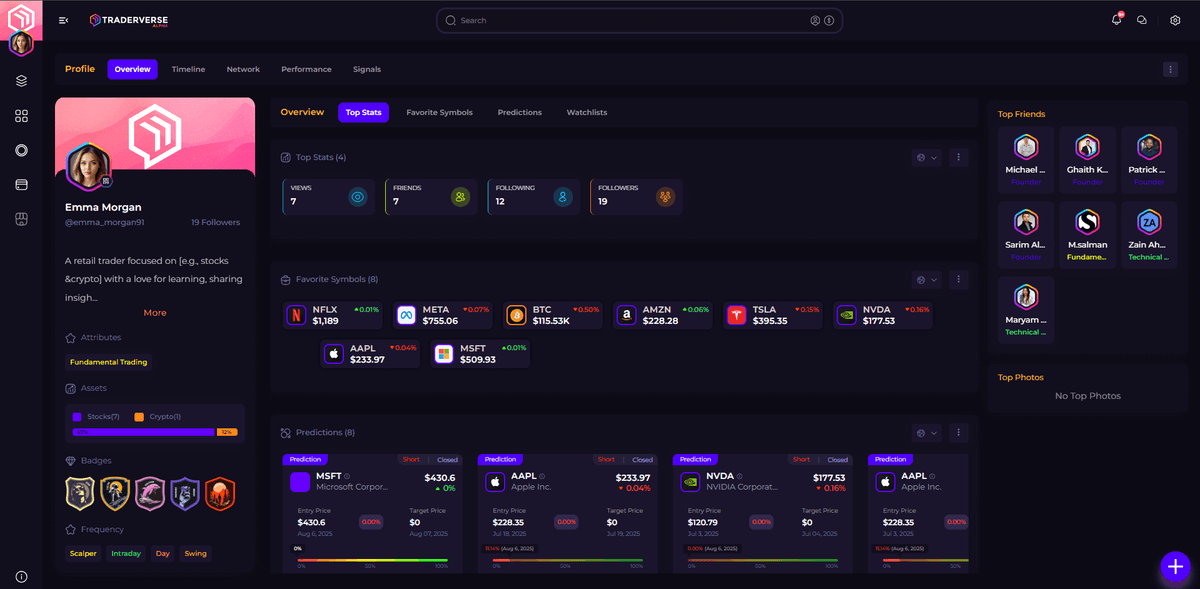The height and width of the screenshot is (589, 1200).
Task: Expand the Top Stats visibility dropdown
Action: [x=927, y=157]
